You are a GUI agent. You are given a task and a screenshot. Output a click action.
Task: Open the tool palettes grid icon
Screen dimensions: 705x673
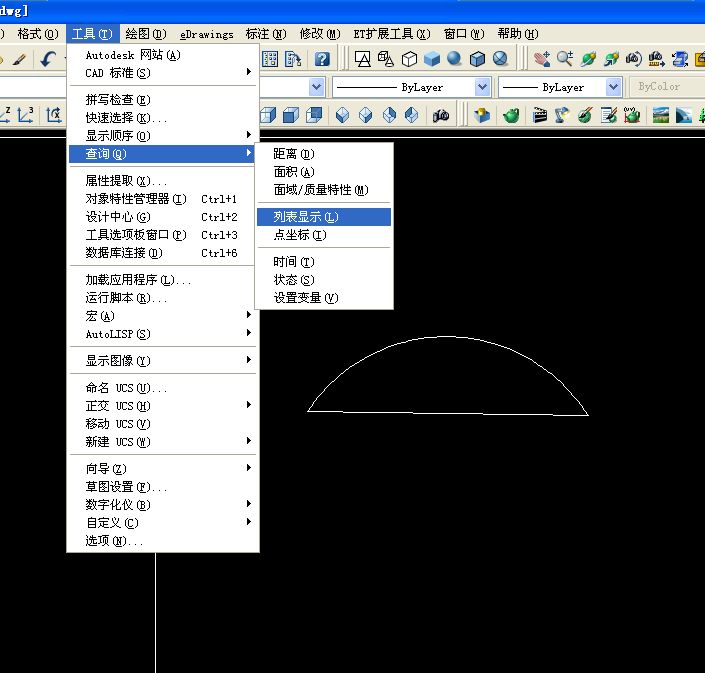coord(270,59)
